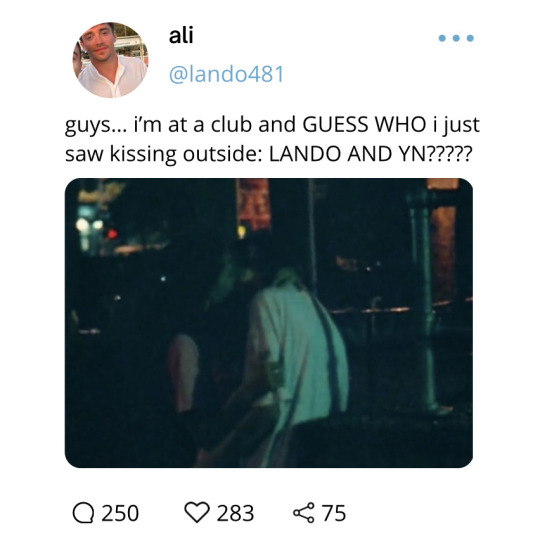Image resolution: width=540 pixels, height=553 pixels.
Task: Click the word 'club' in the tweet
Action: (232, 124)
